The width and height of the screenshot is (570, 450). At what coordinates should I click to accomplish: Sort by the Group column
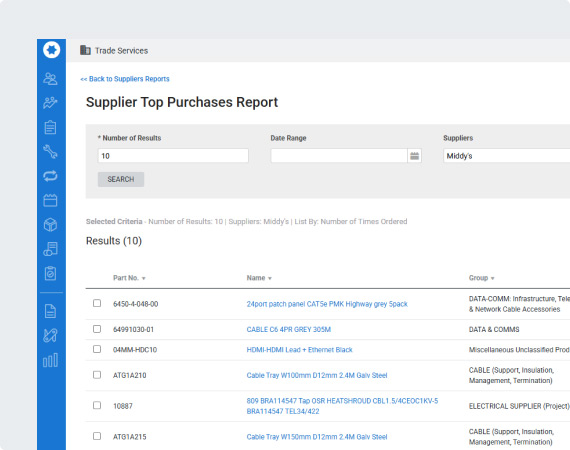[x=481, y=278]
